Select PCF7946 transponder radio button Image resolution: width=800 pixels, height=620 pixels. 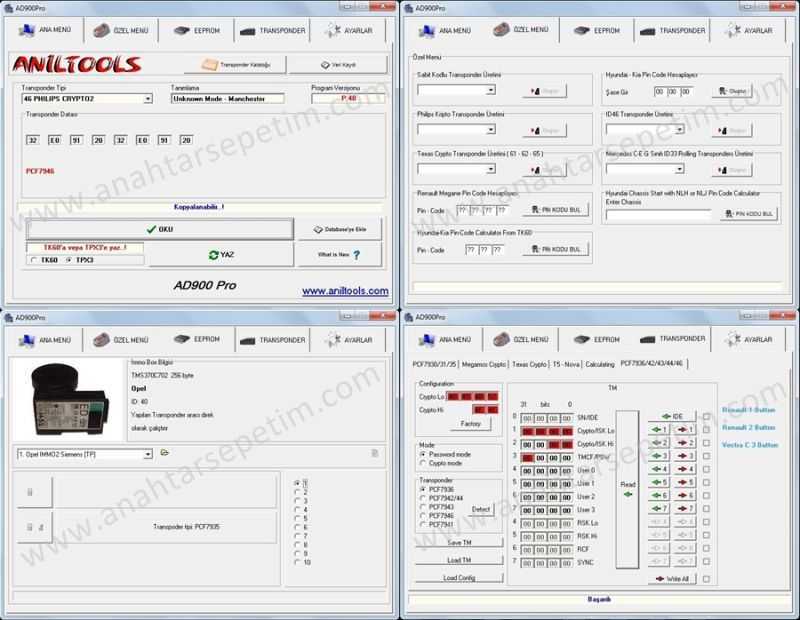click(422, 516)
